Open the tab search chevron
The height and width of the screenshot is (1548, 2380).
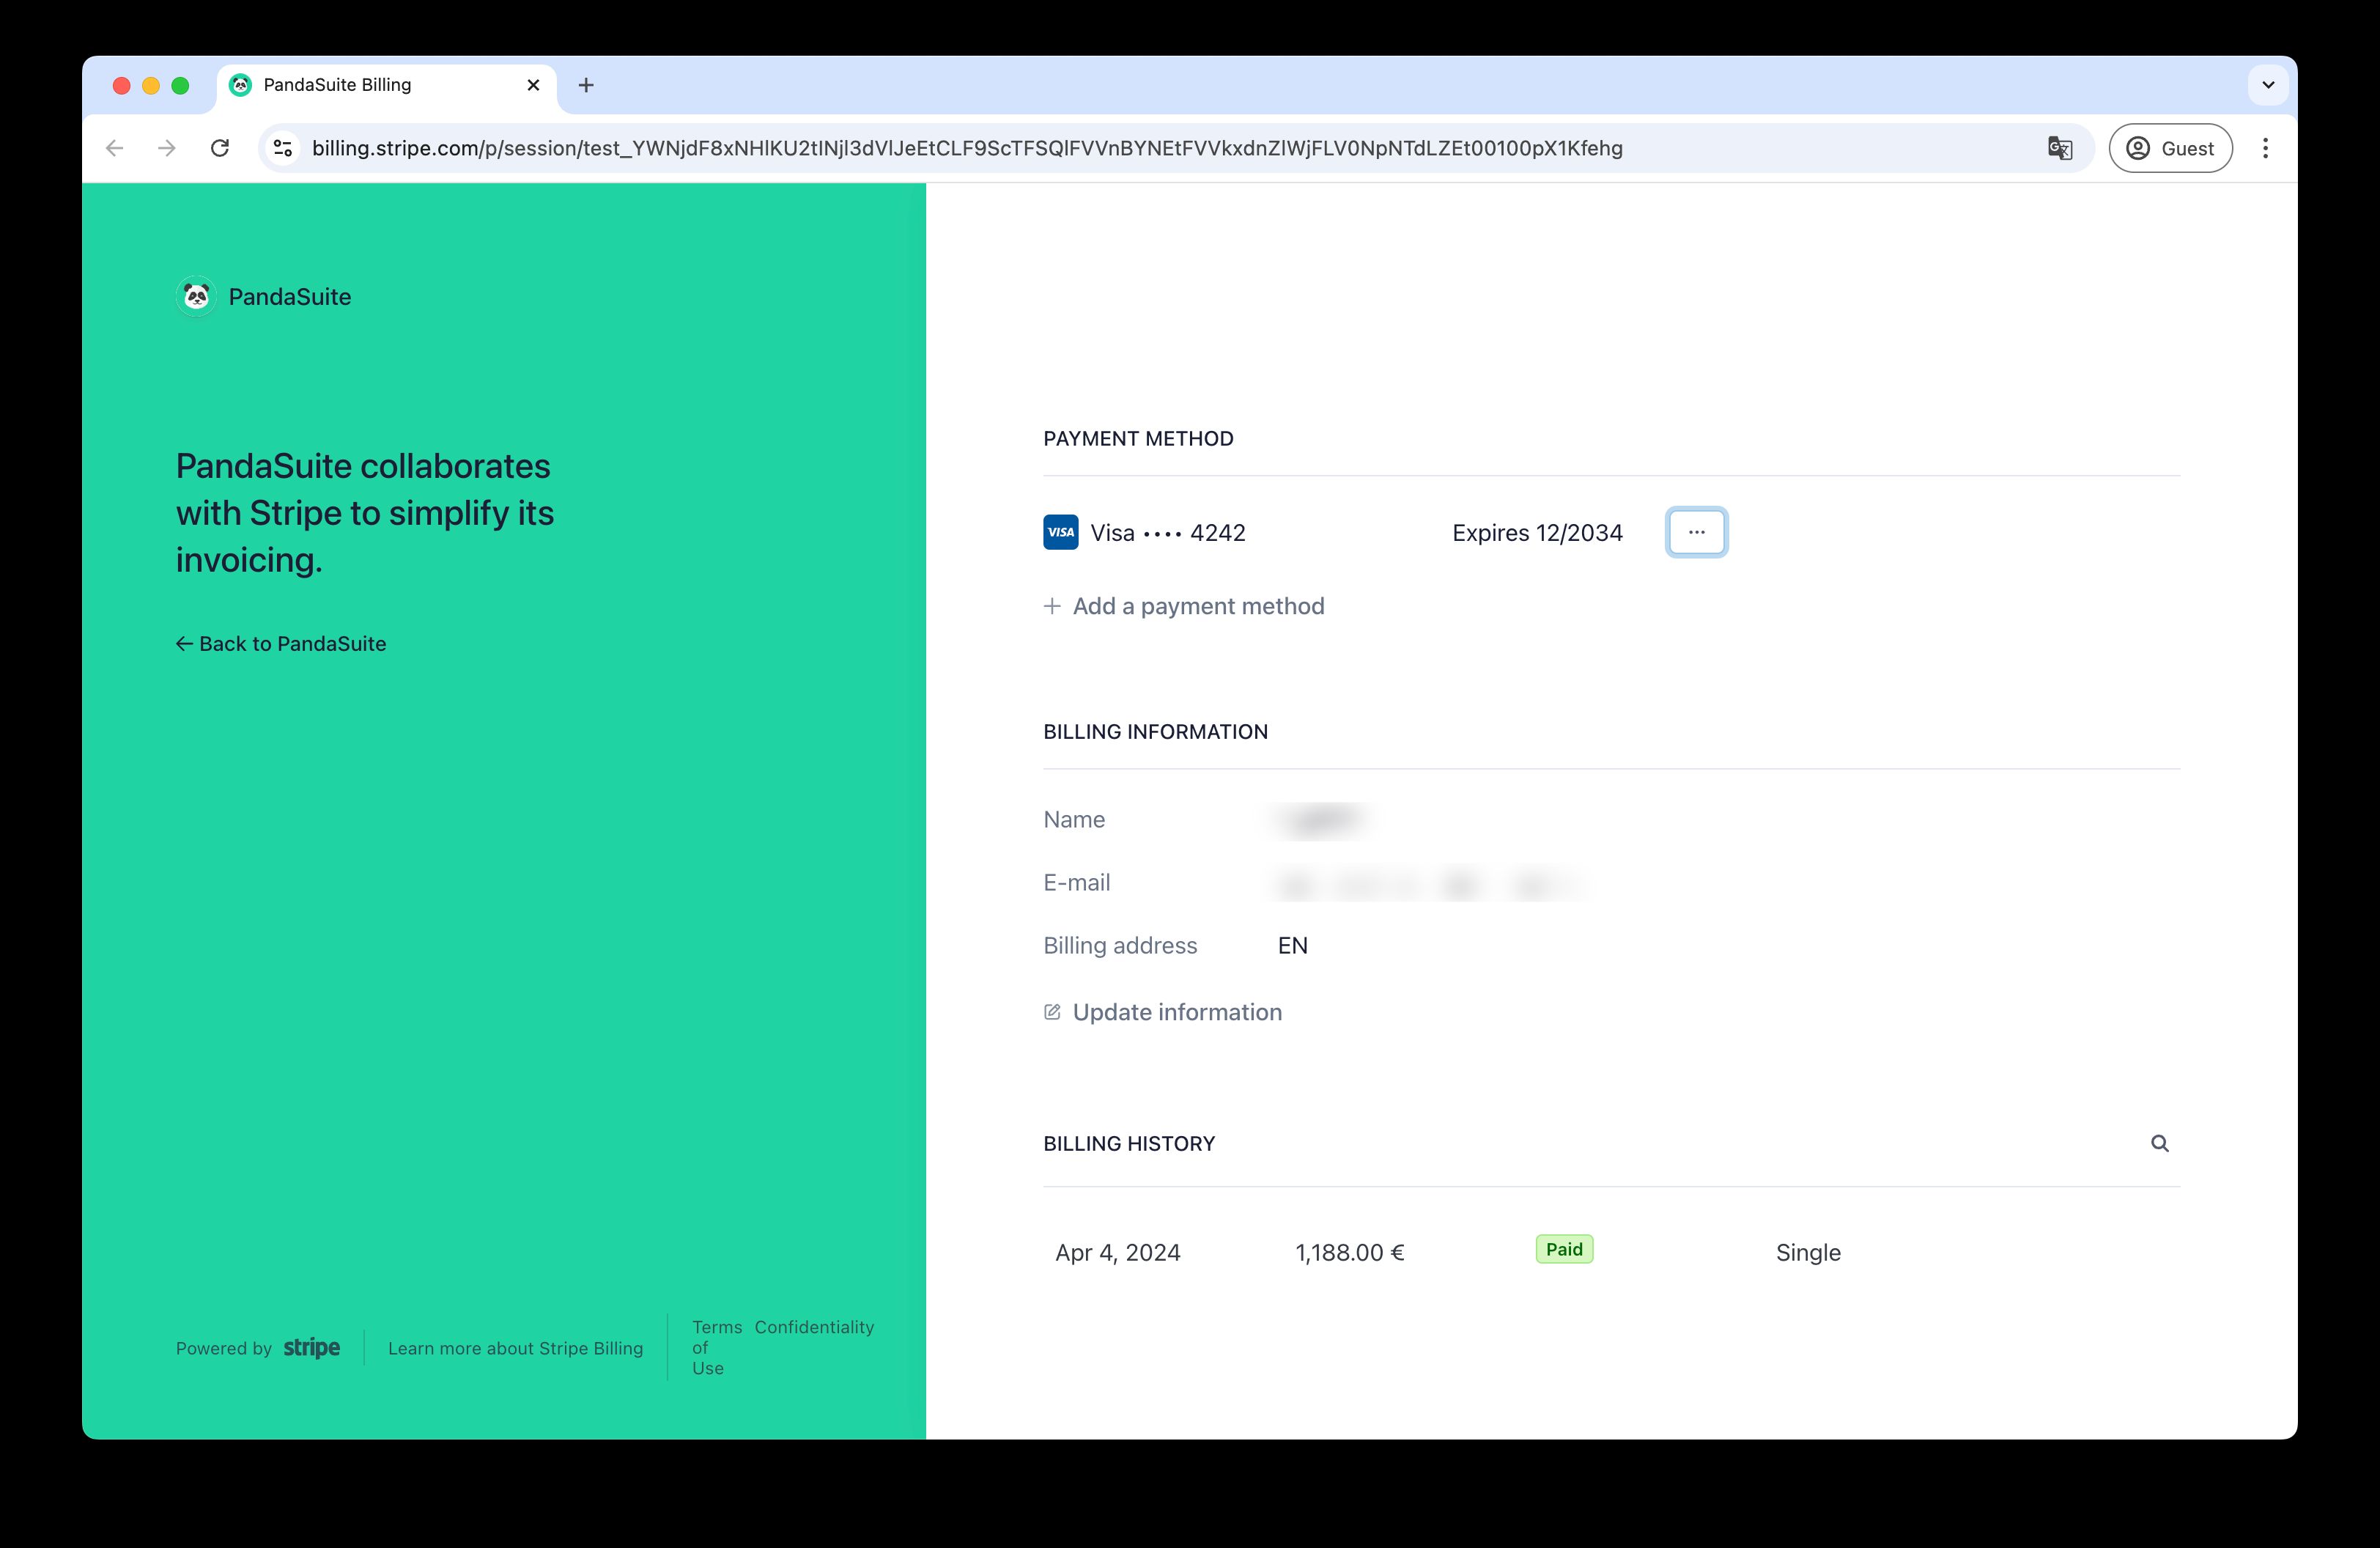coord(2268,85)
